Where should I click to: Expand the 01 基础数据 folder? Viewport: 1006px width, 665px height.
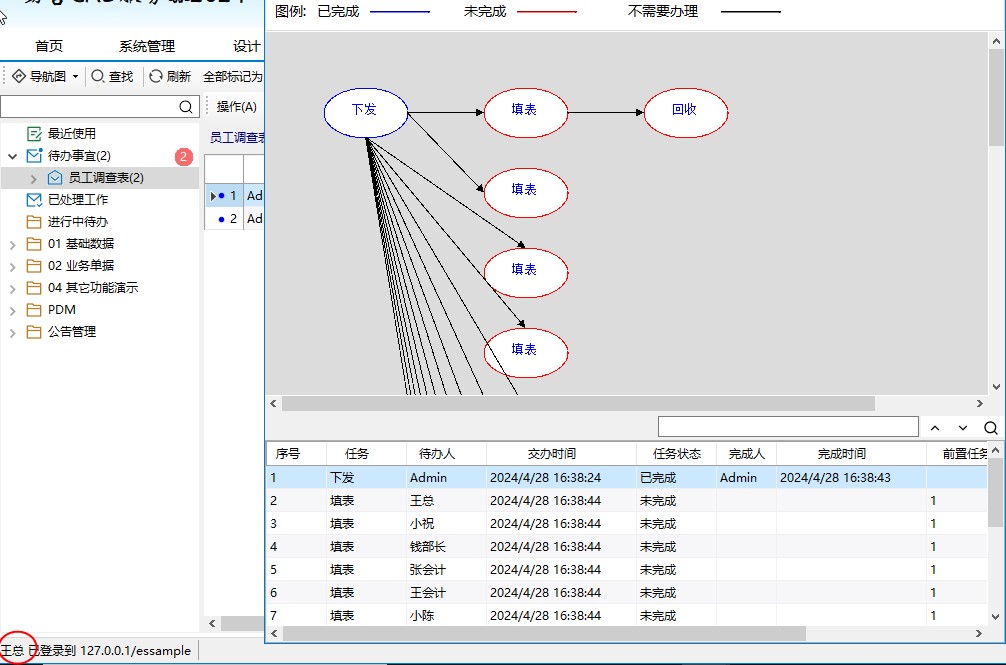point(12,244)
